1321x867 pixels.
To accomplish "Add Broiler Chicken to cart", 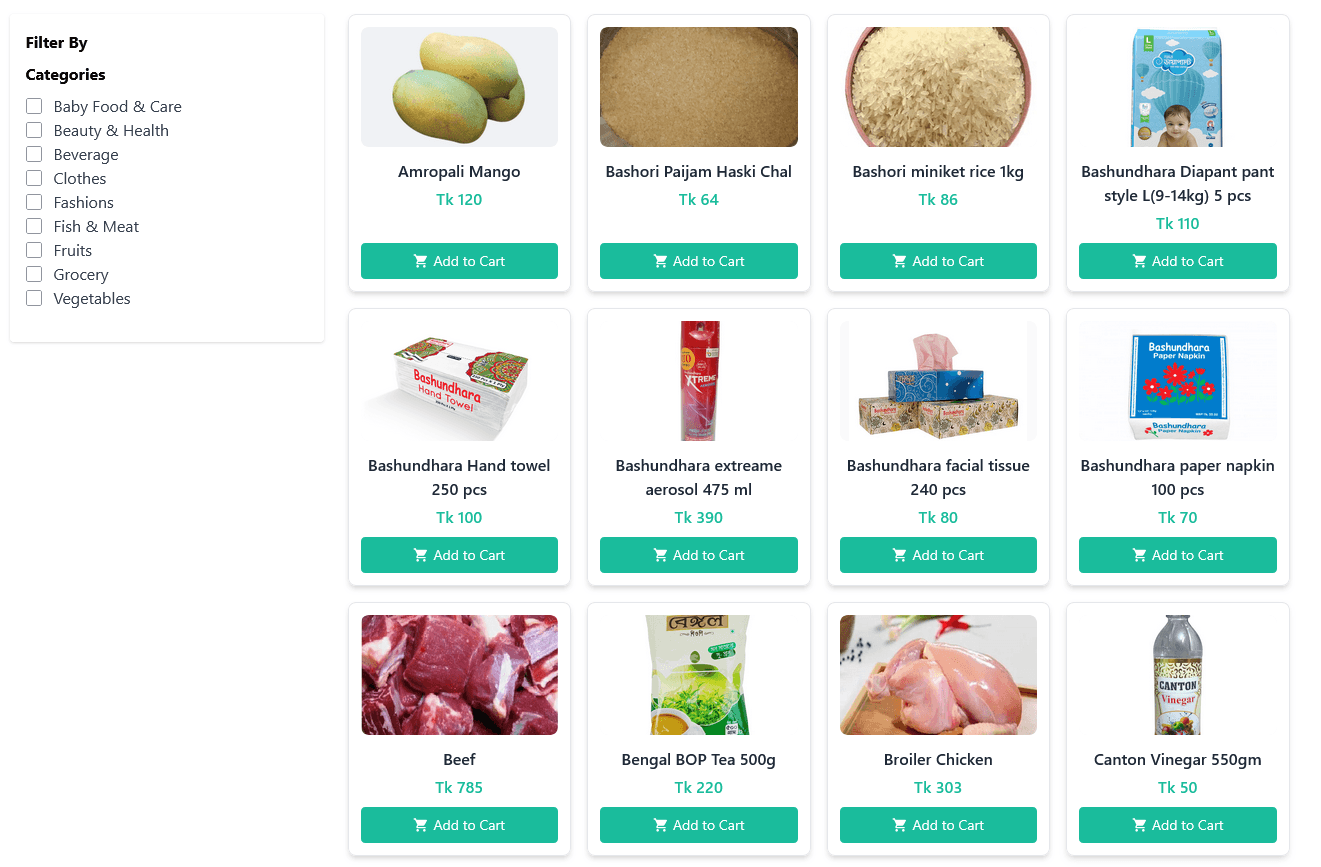I will 938,825.
